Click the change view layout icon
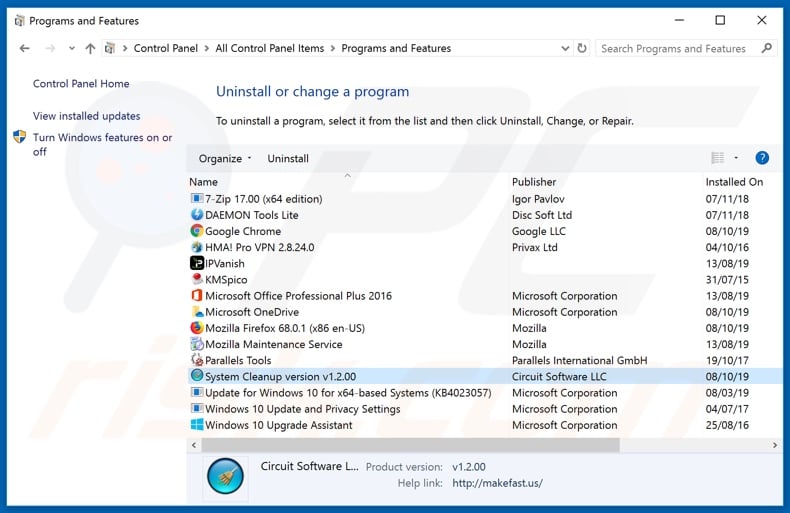 click(717, 158)
